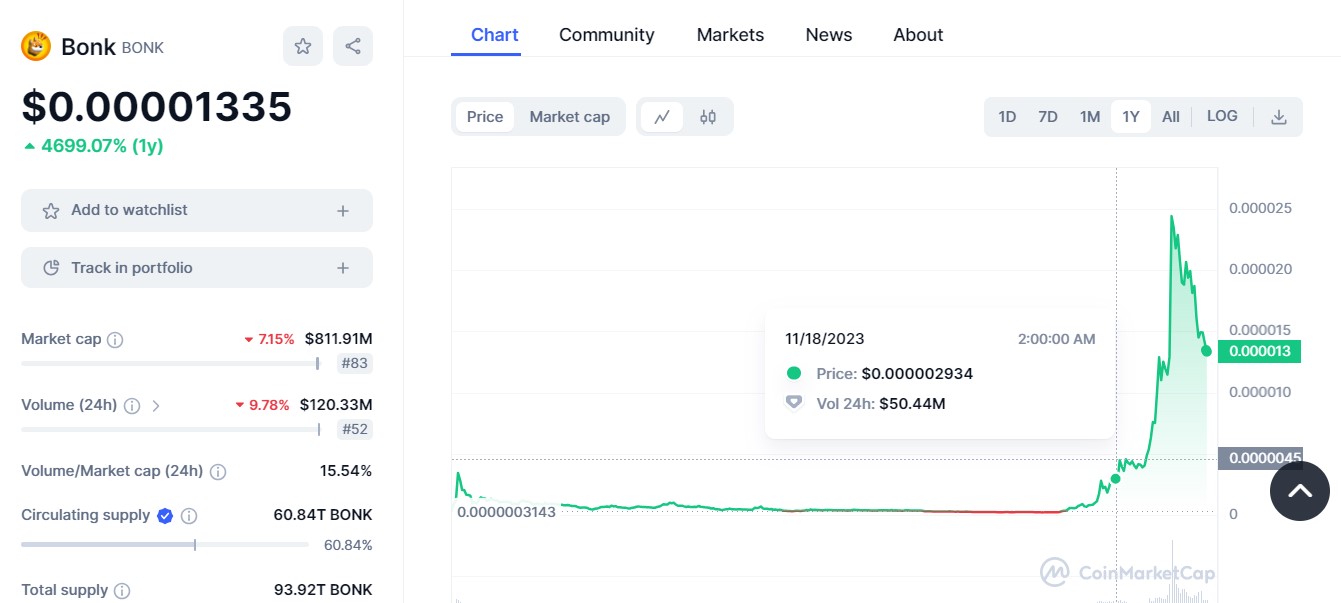Click the verified circulating supply badge
Image resolution: width=1341 pixels, height=603 pixels.
click(165, 516)
